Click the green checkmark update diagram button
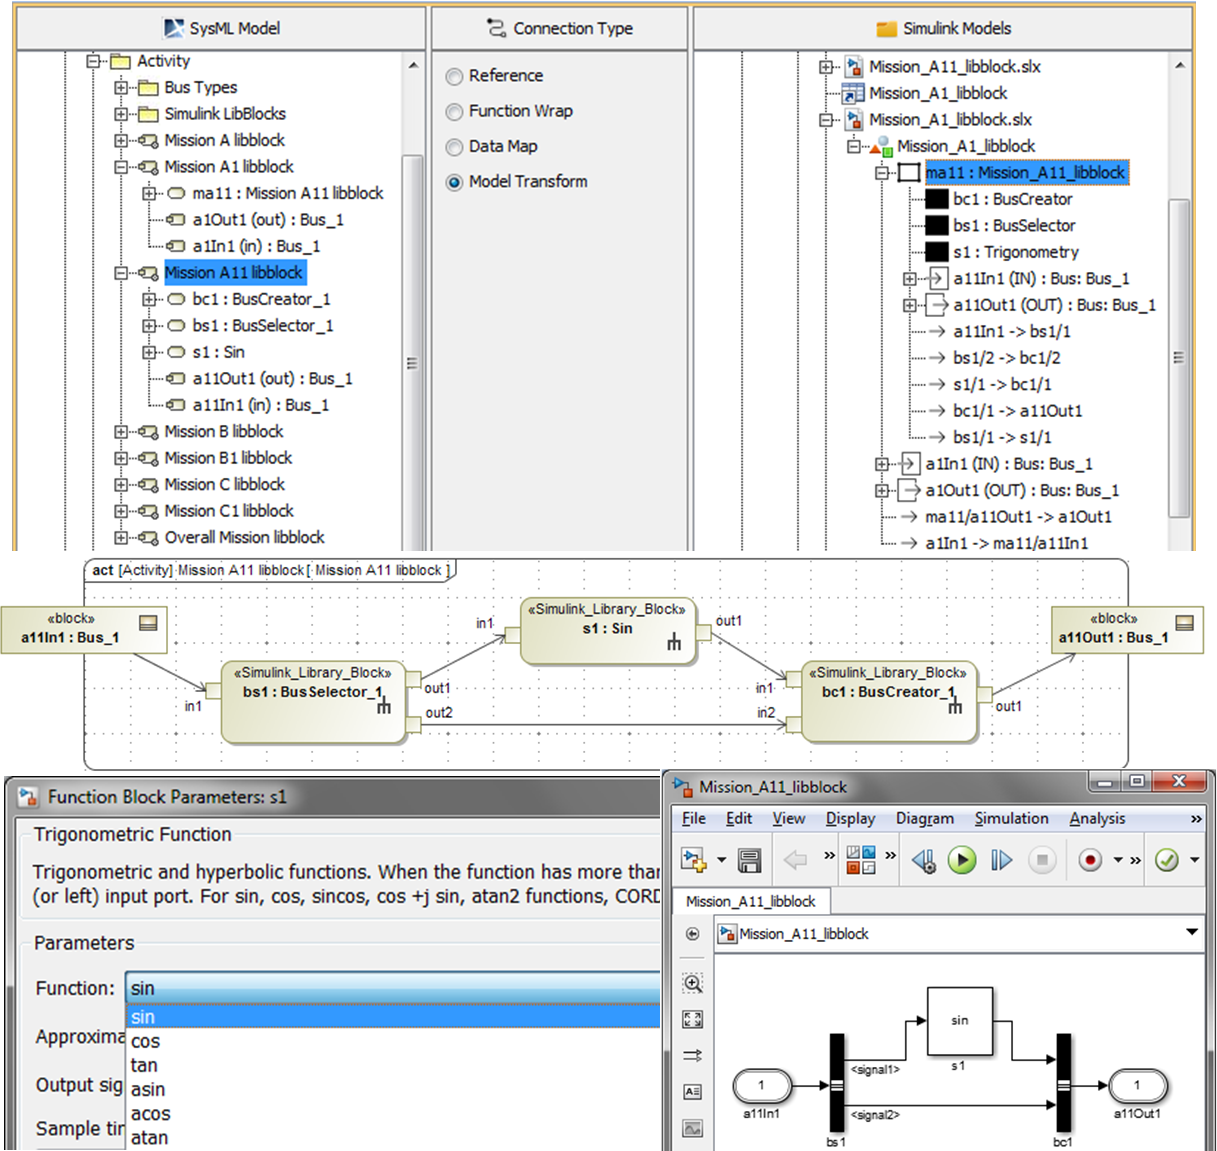The height and width of the screenshot is (1151, 1217). pos(1168,860)
